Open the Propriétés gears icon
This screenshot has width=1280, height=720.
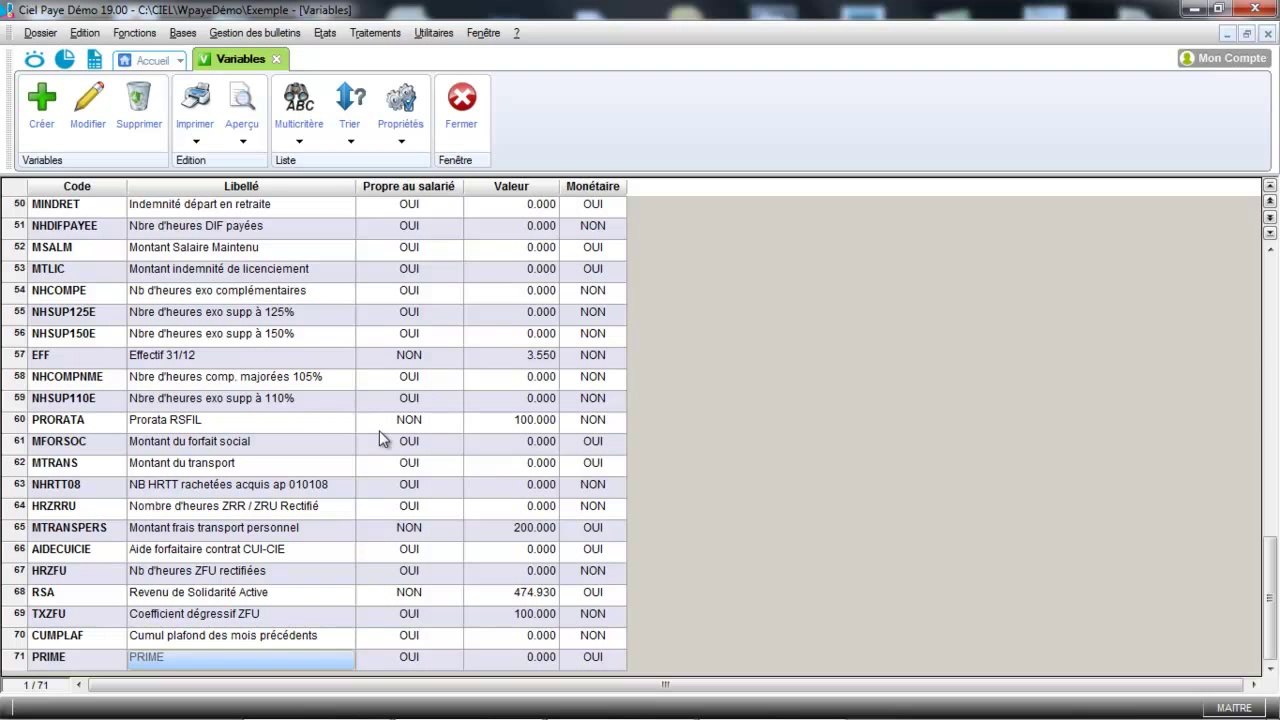[x=401, y=97]
